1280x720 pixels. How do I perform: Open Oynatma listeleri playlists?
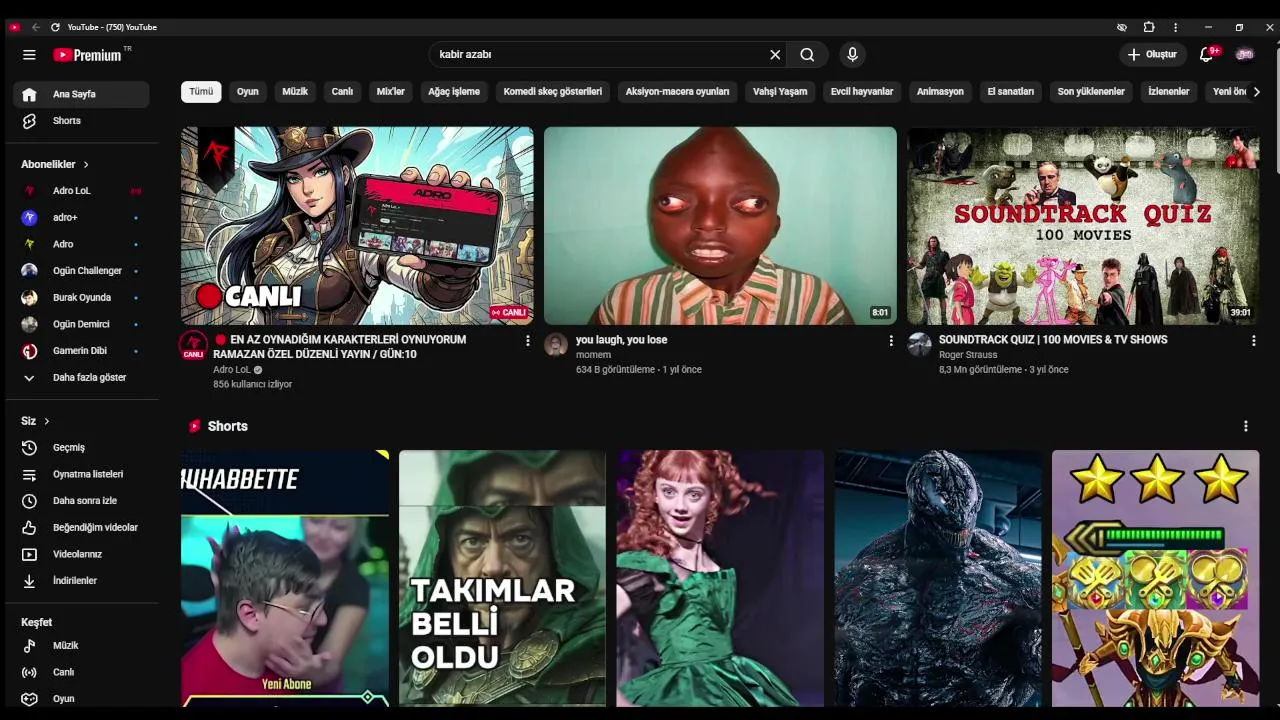(81, 474)
